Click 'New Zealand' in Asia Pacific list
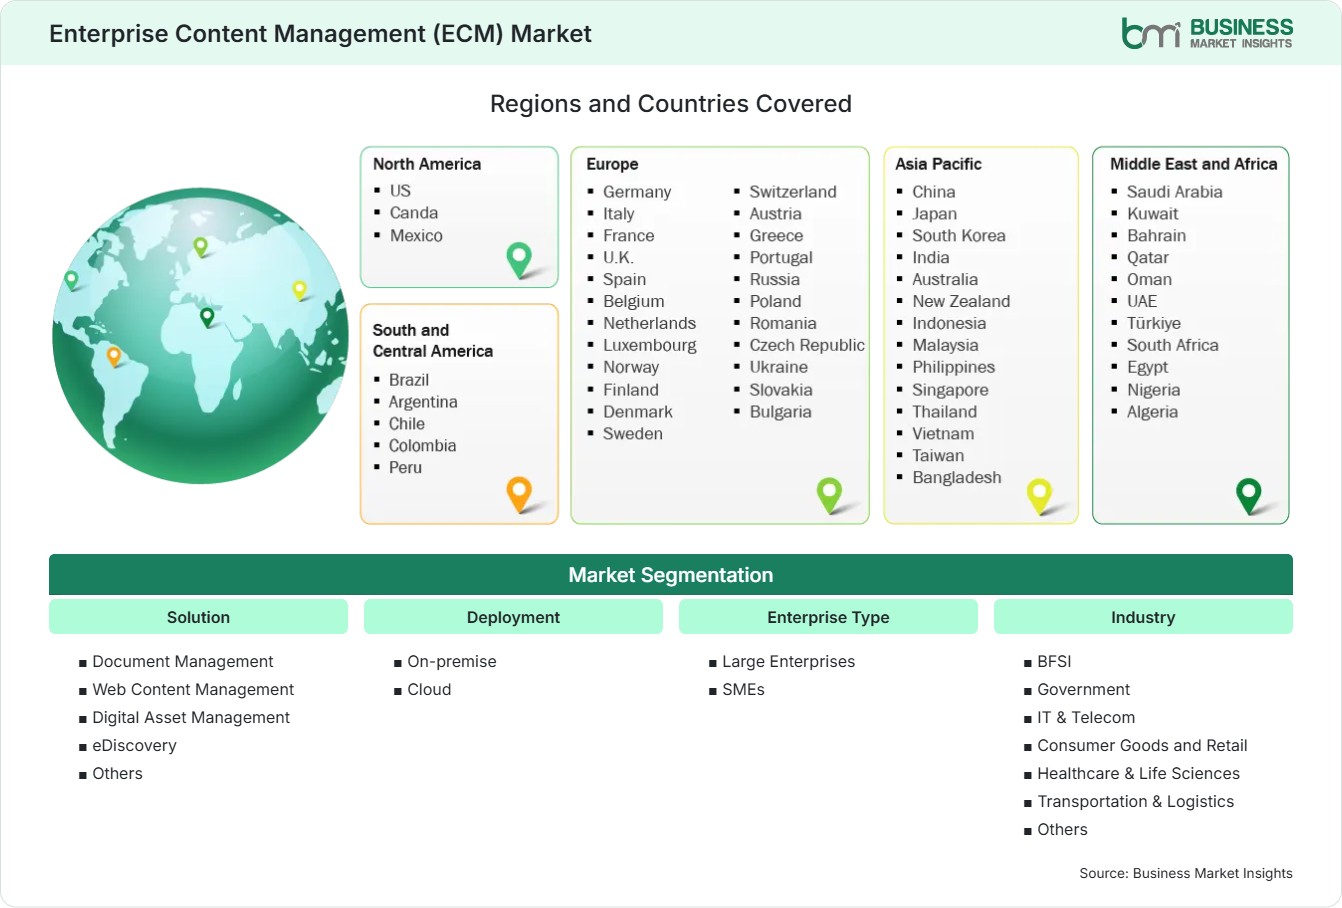This screenshot has height=908, width=1342. tap(961, 302)
